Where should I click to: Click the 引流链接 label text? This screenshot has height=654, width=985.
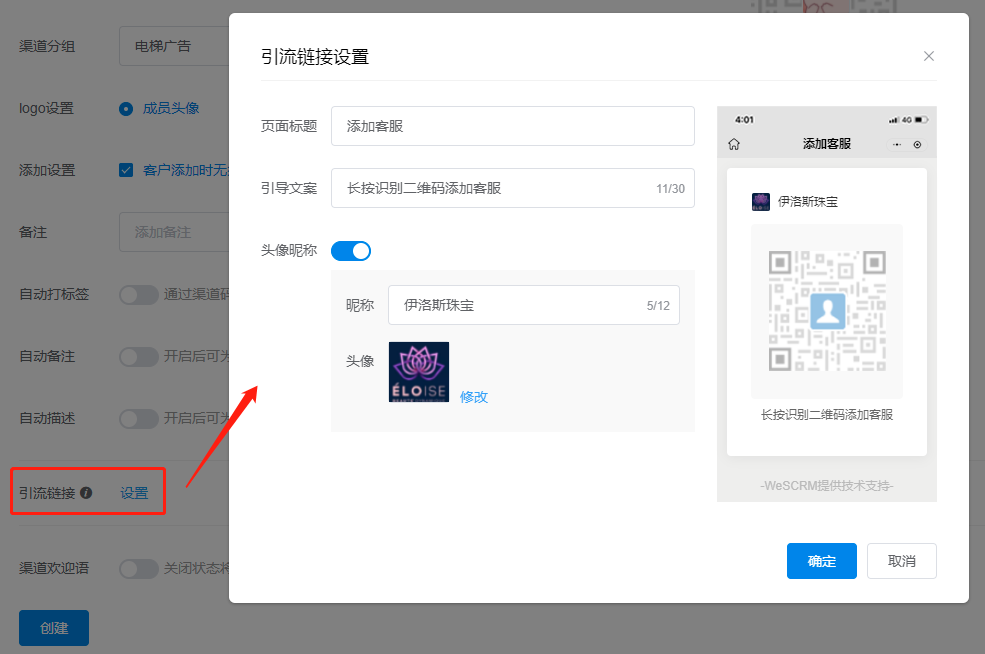tap(47, 493)
